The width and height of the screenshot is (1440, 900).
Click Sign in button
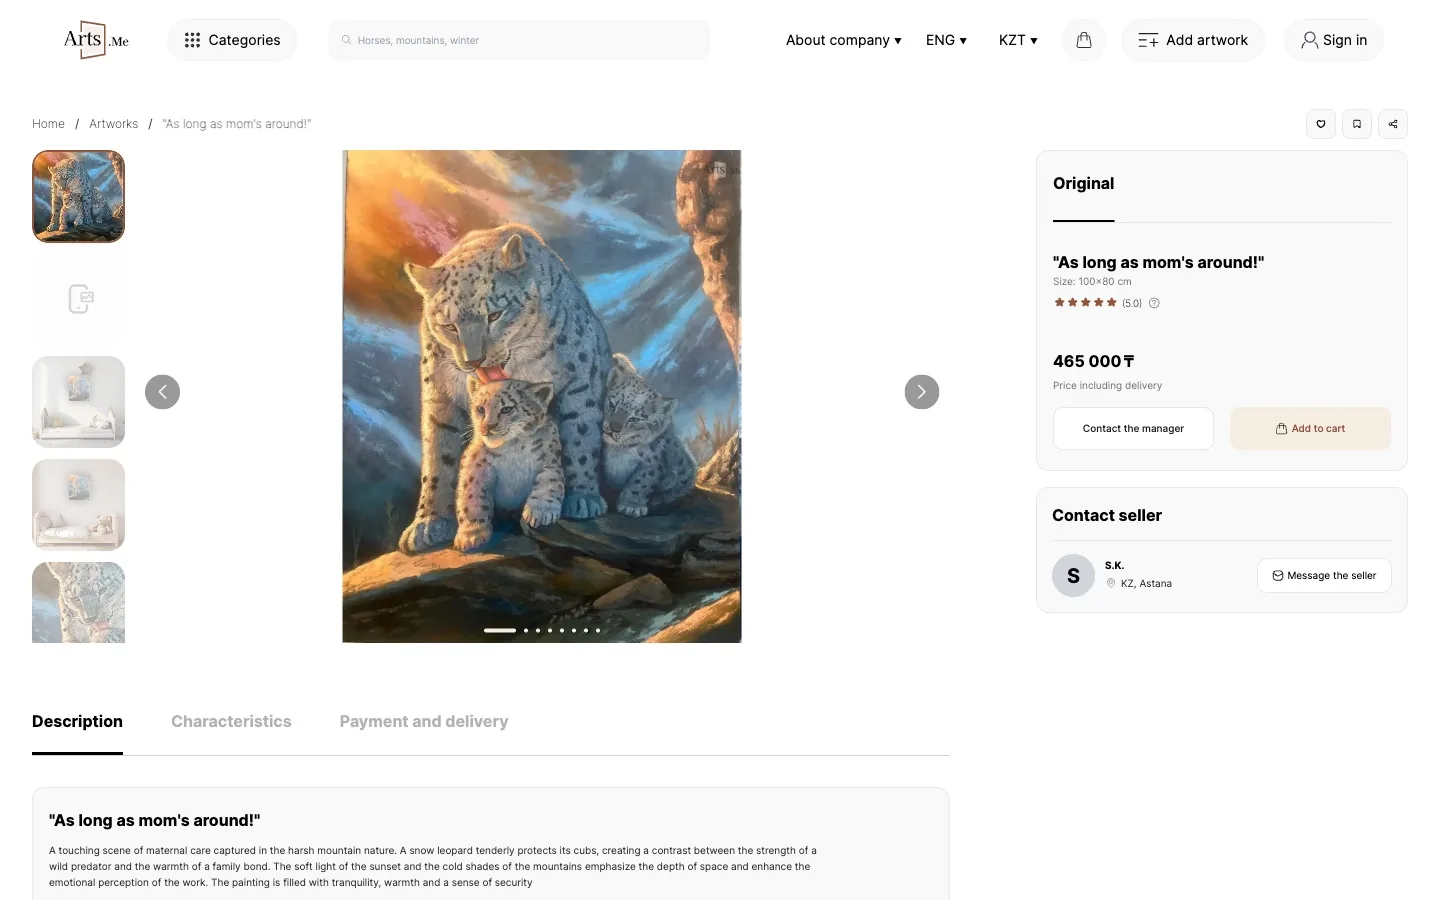pyautogui.click(x=1334, y=40)
